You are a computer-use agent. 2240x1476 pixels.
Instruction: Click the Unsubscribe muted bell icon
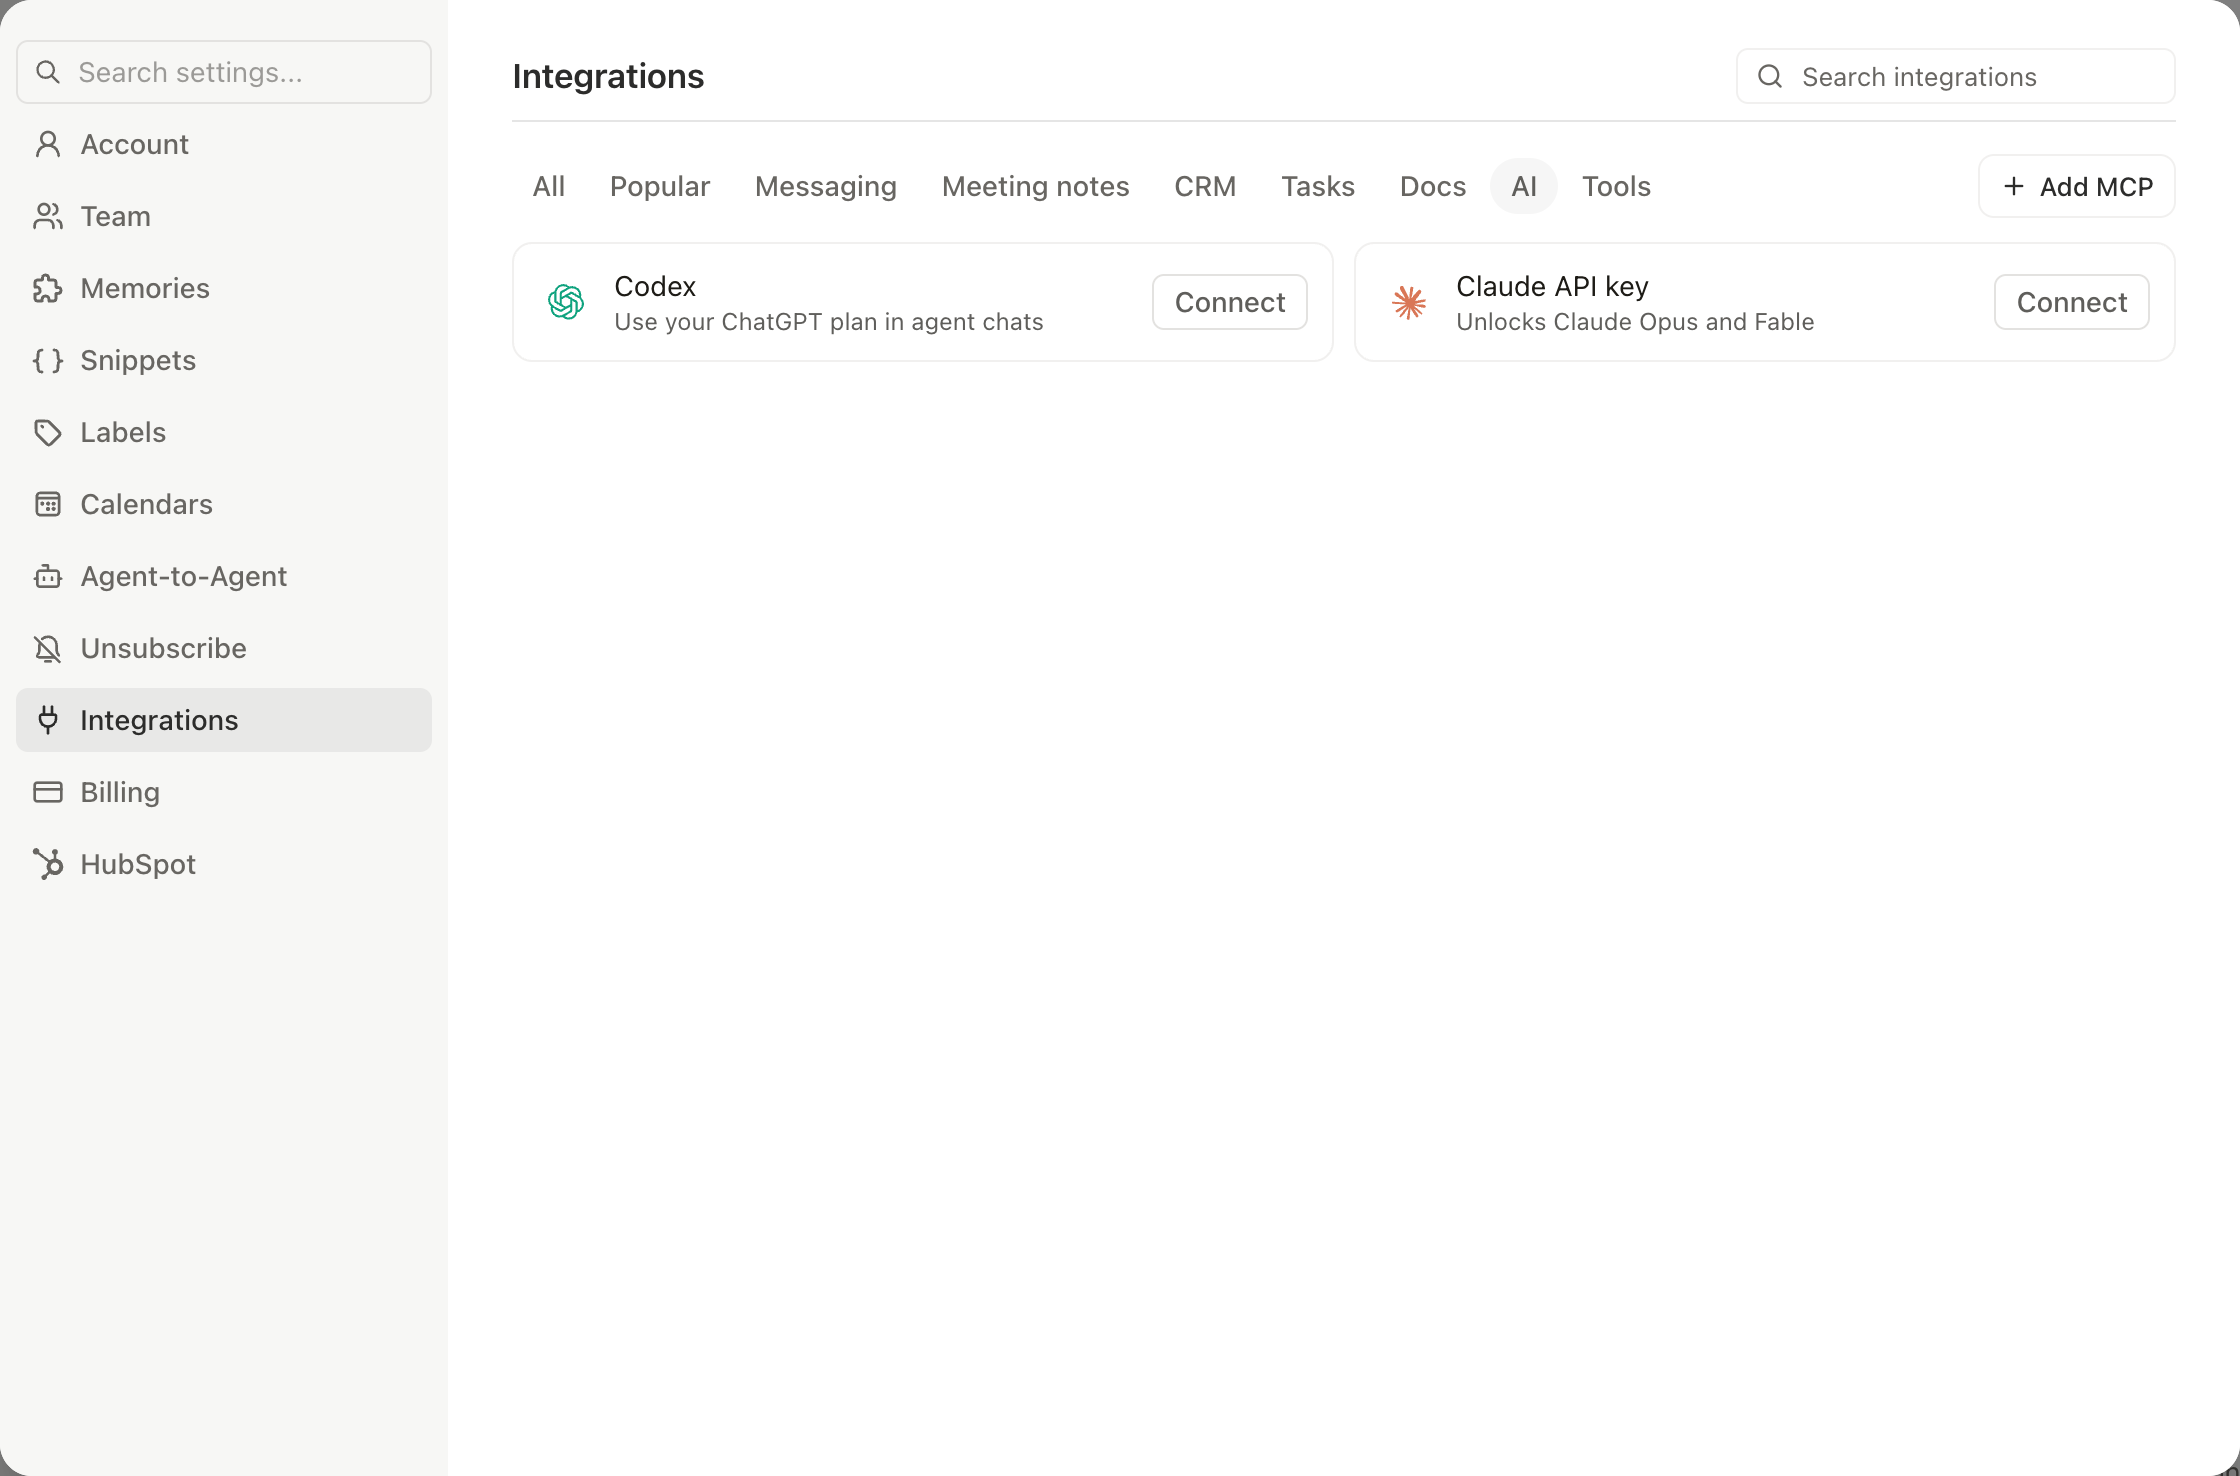click(x=48, y=648)
